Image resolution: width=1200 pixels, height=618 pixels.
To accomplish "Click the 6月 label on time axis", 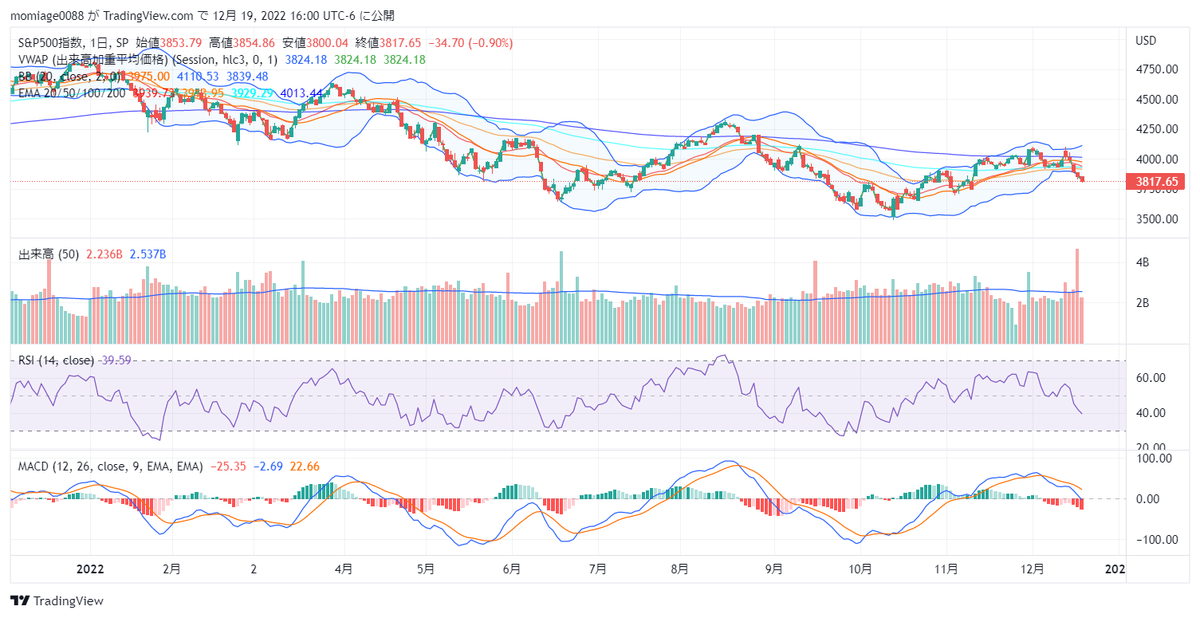I will (511, 568).
